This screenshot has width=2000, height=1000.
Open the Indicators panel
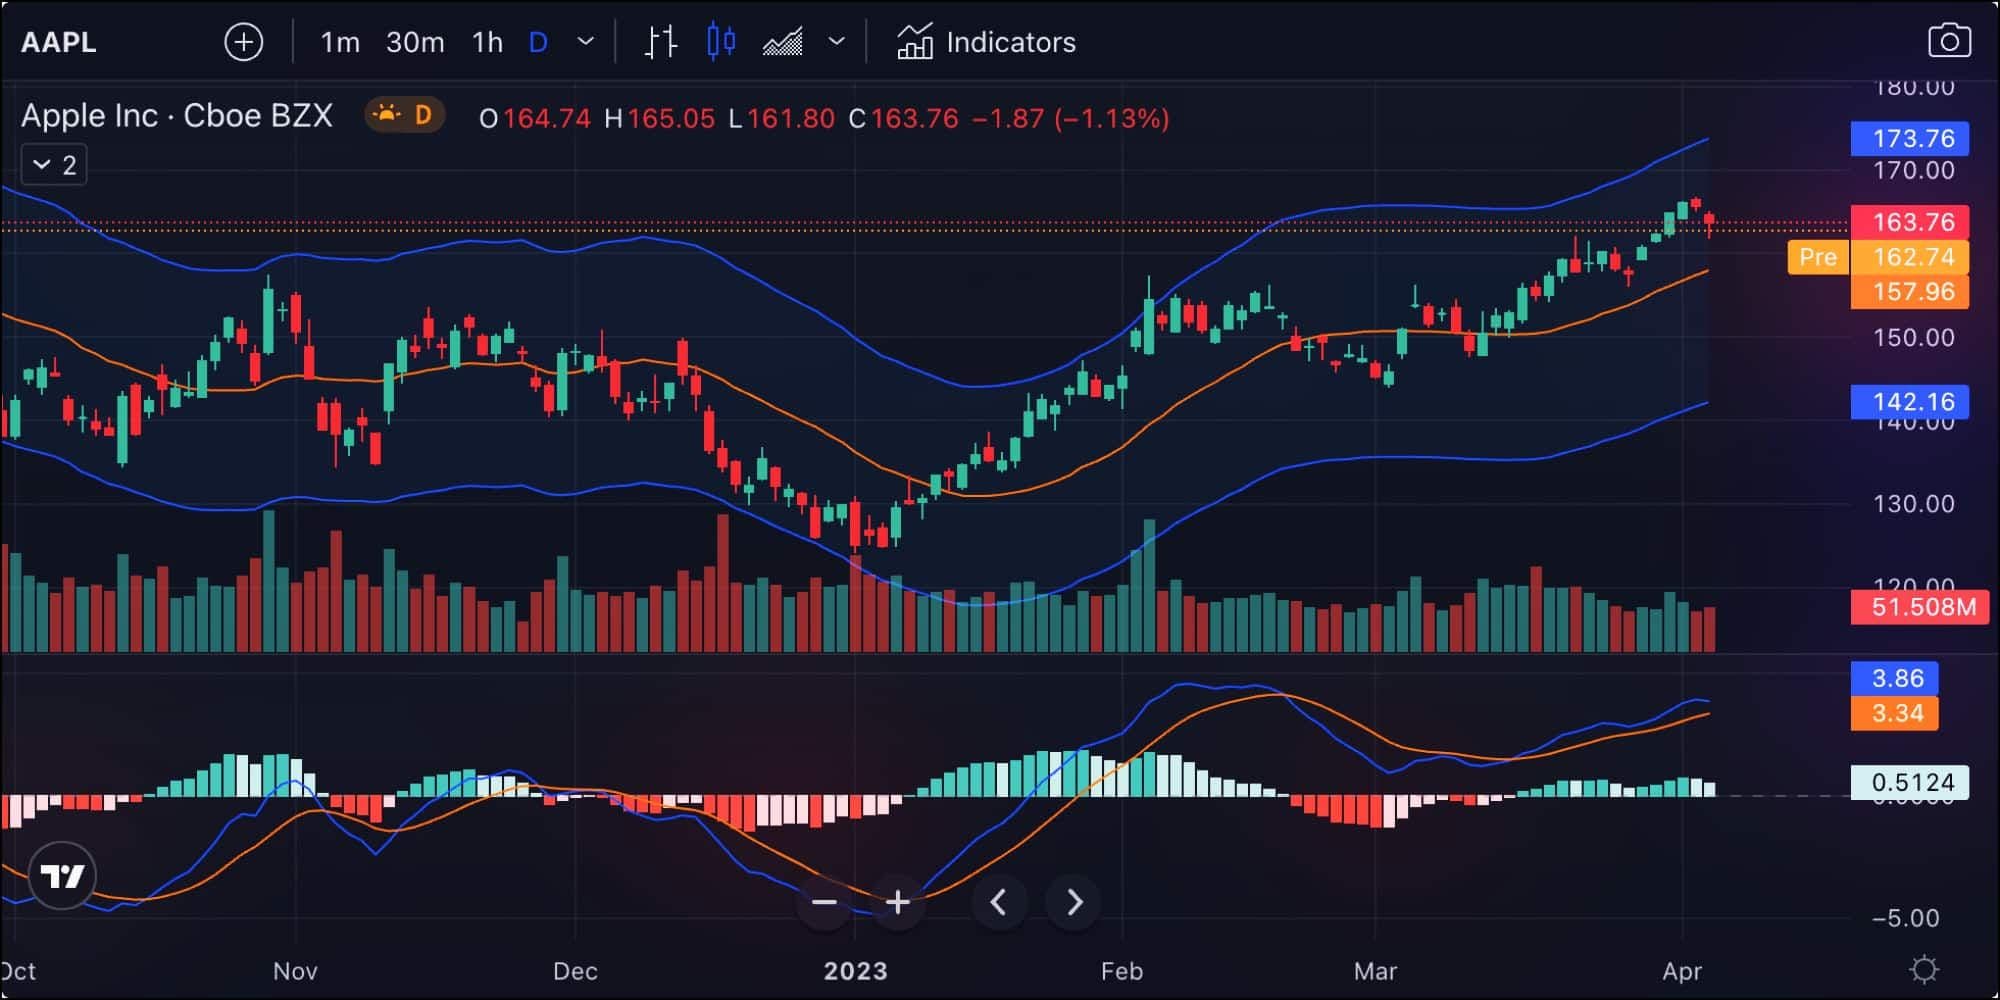(985, 42)
